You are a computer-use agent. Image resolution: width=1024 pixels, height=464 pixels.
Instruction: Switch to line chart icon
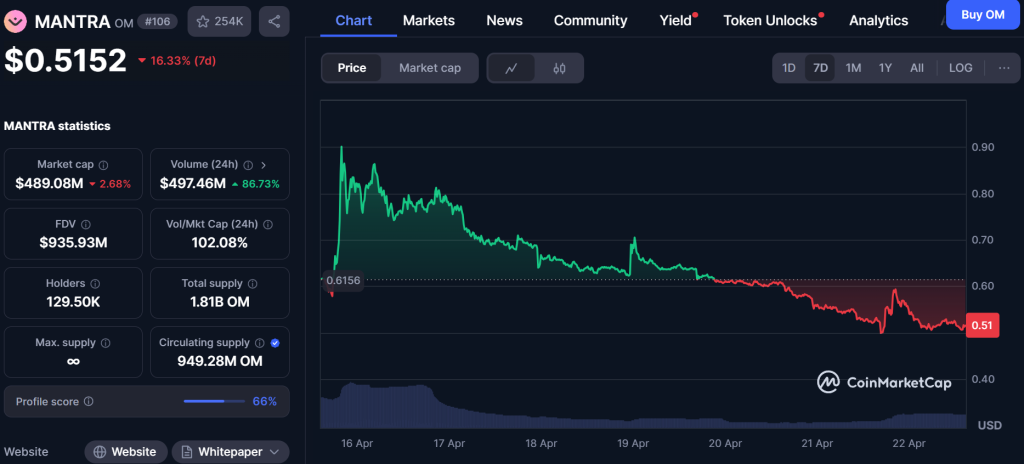pos(511,68)
